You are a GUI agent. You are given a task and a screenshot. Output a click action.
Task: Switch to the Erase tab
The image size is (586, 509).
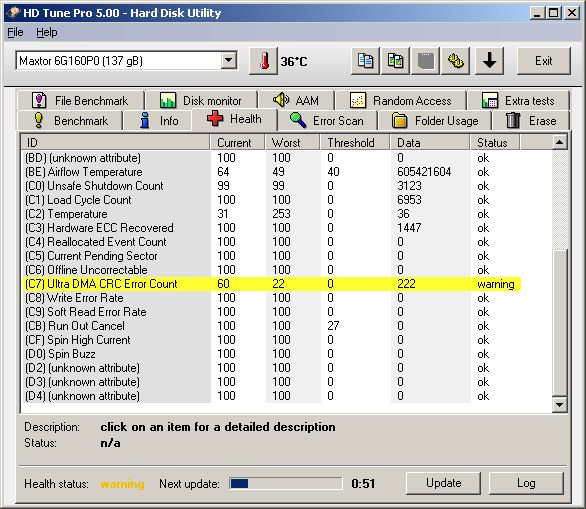pos(531,121)
